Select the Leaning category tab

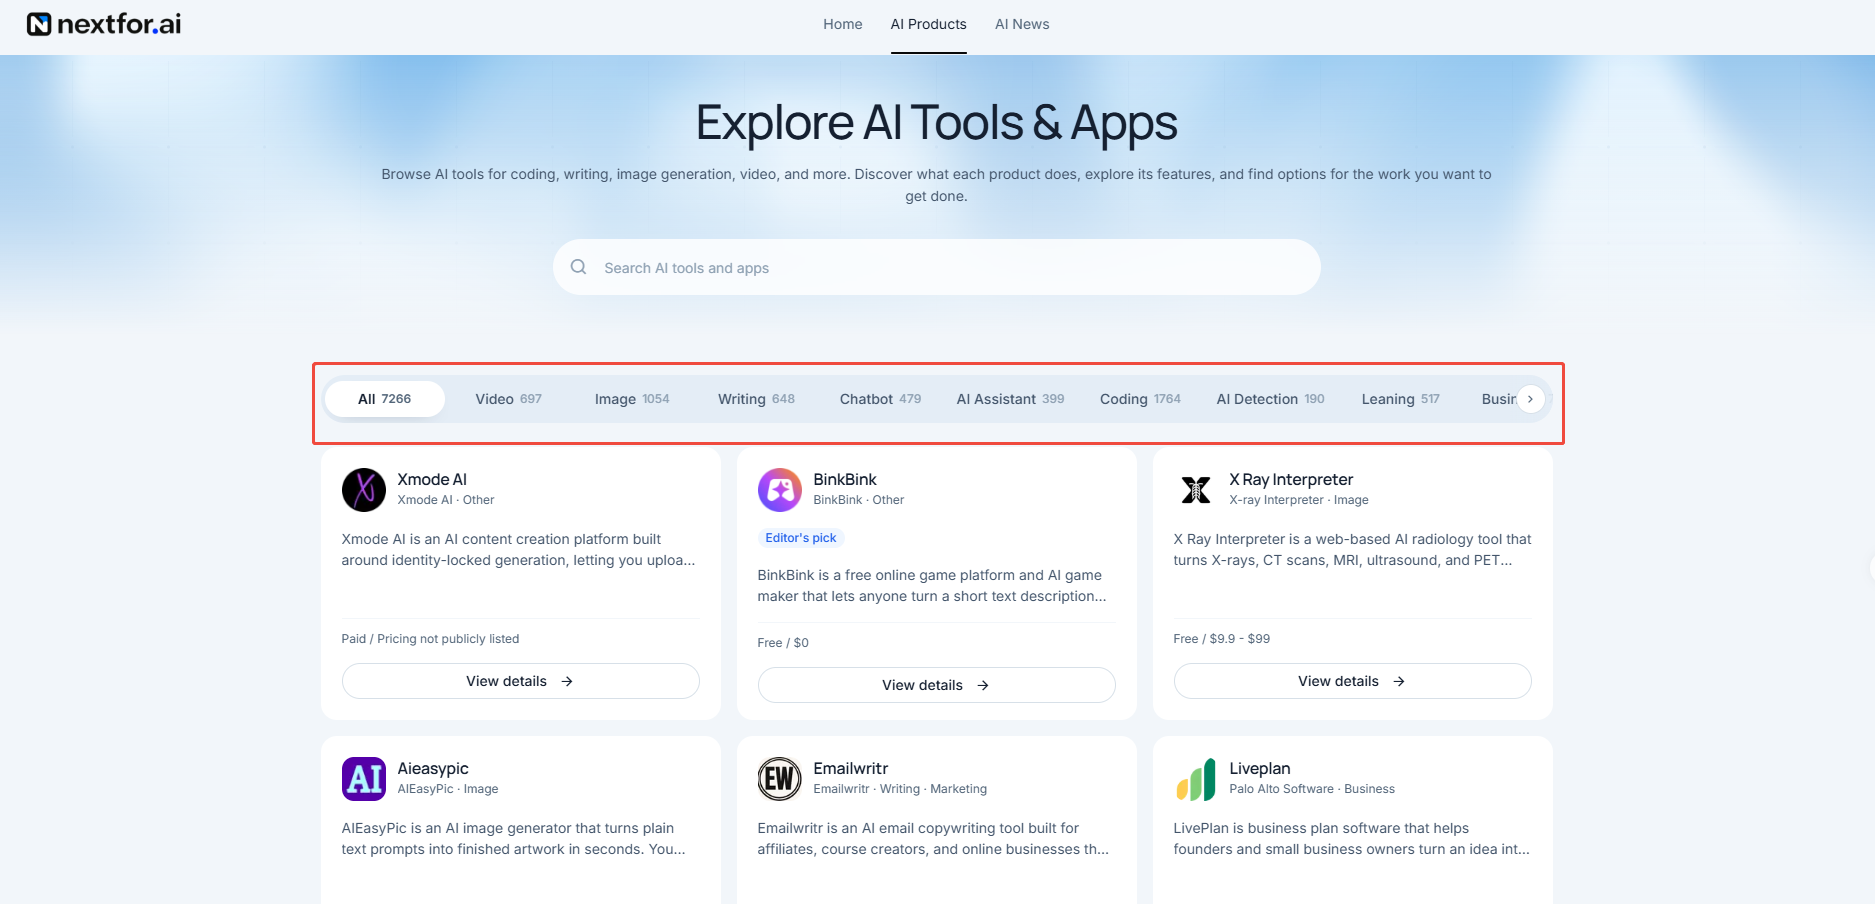tap(1400, 399)
